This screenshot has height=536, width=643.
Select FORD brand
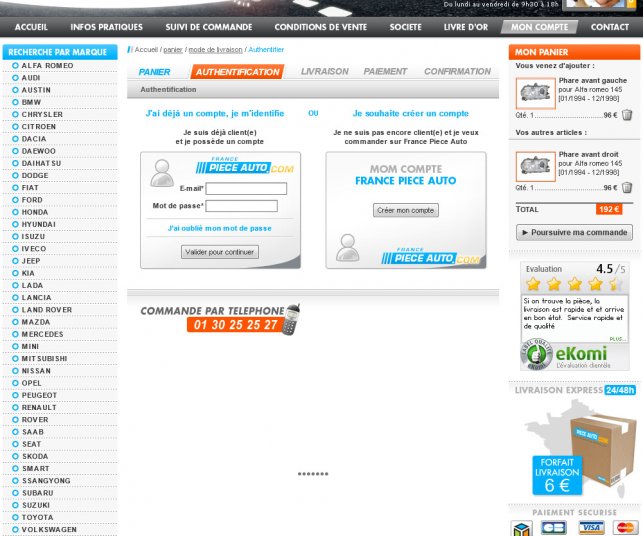pos(32,200)
